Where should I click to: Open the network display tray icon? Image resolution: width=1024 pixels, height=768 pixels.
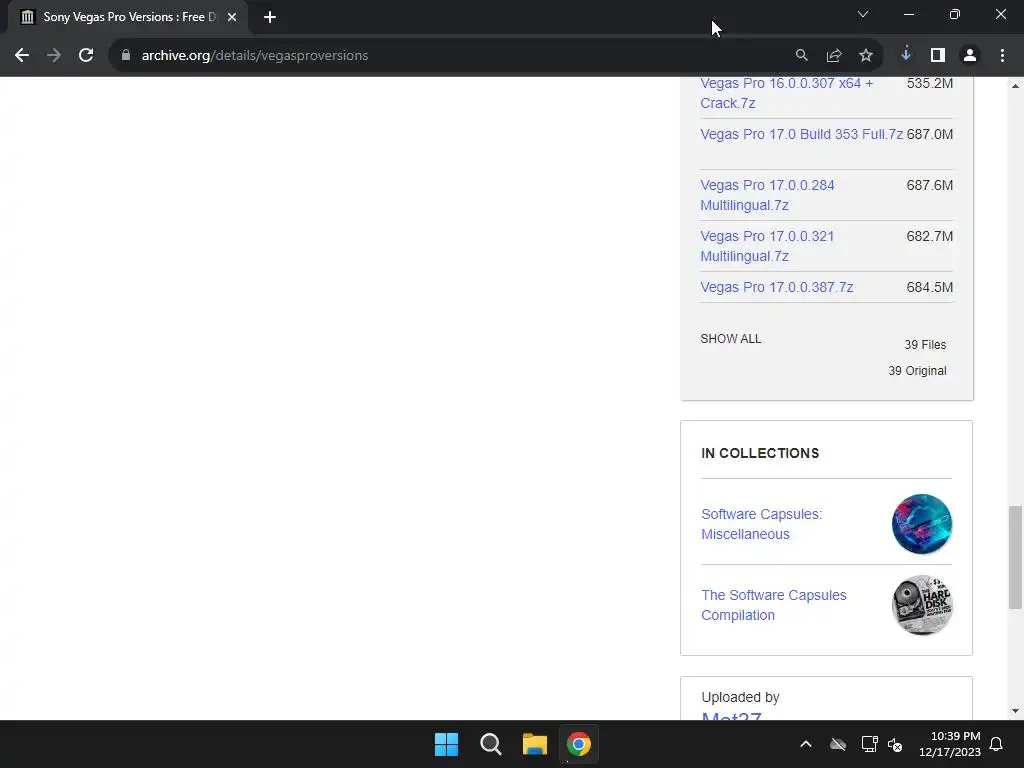click(x=869, y=744)
